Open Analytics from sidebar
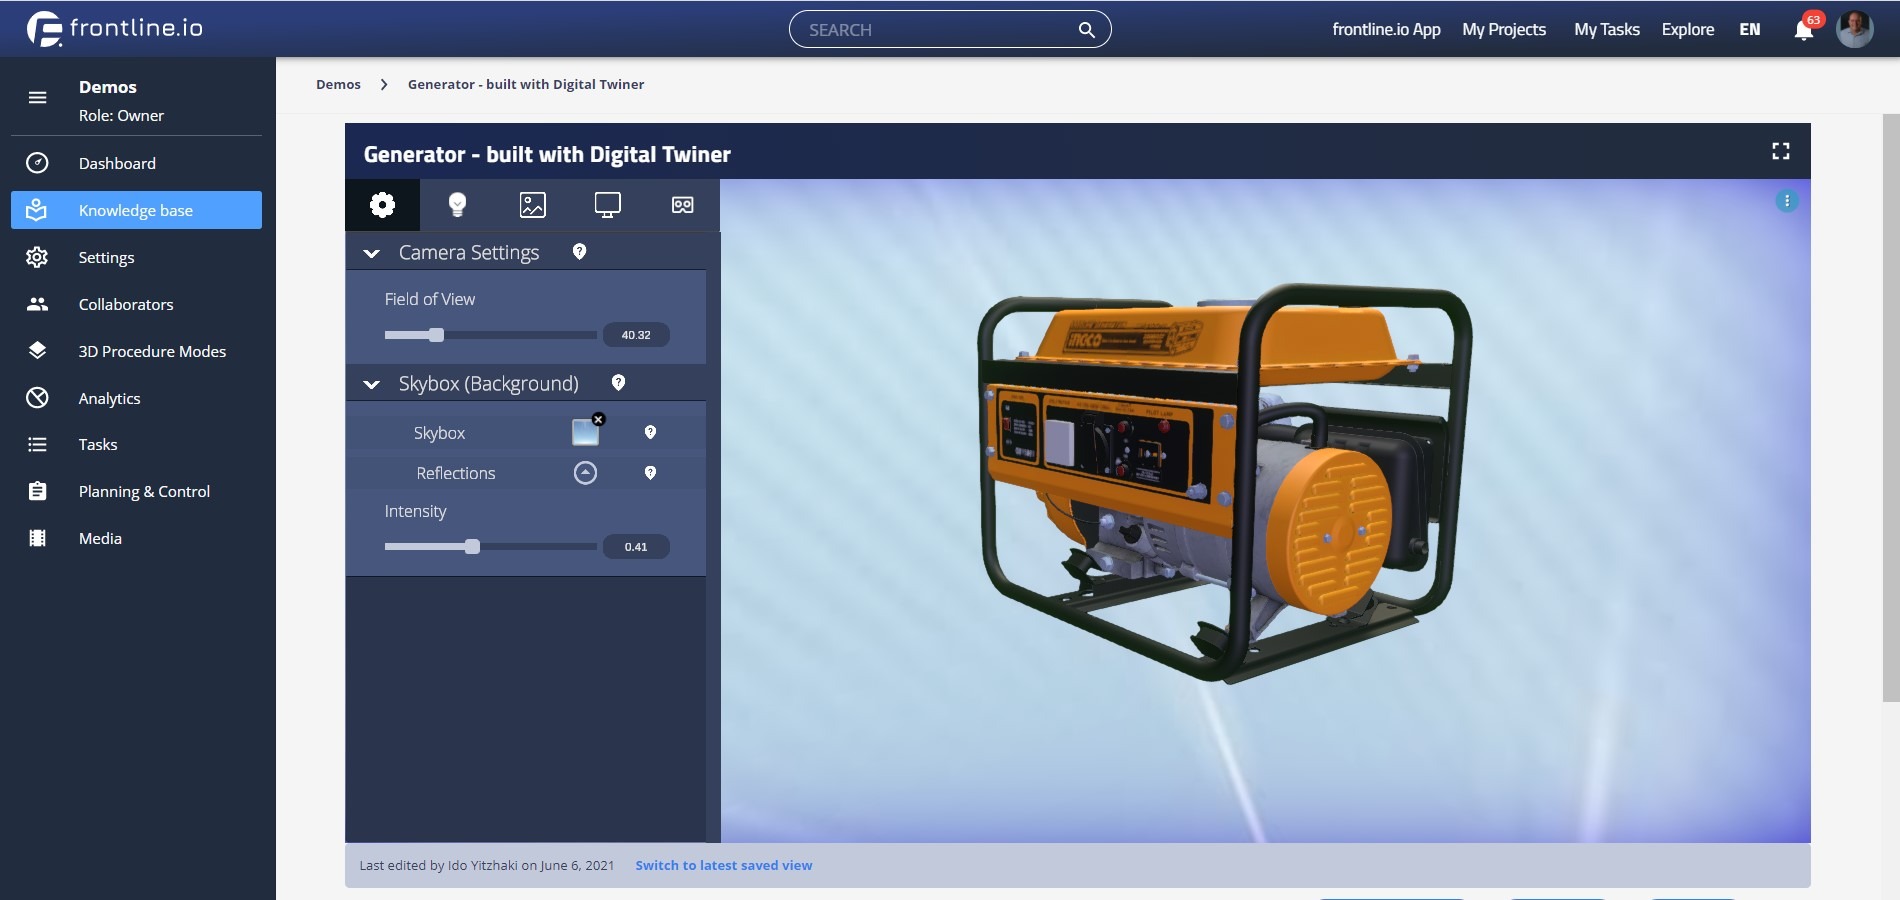Viewport: 1900px width, 900px height. point(136,398)
